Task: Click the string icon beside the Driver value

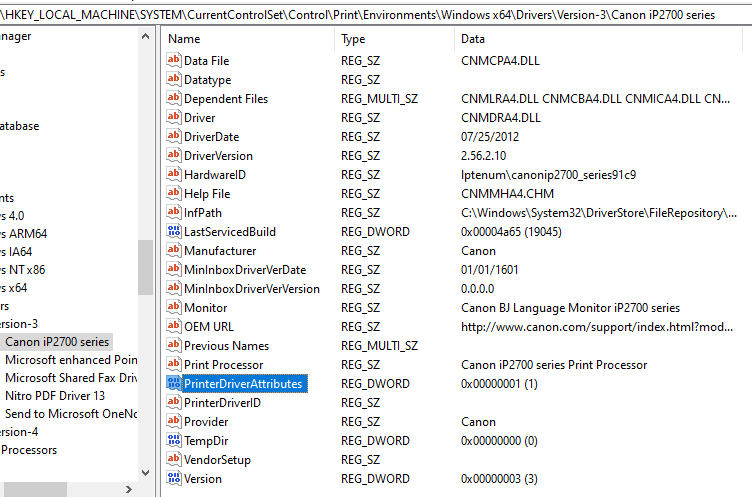Action: coord(174,118)
